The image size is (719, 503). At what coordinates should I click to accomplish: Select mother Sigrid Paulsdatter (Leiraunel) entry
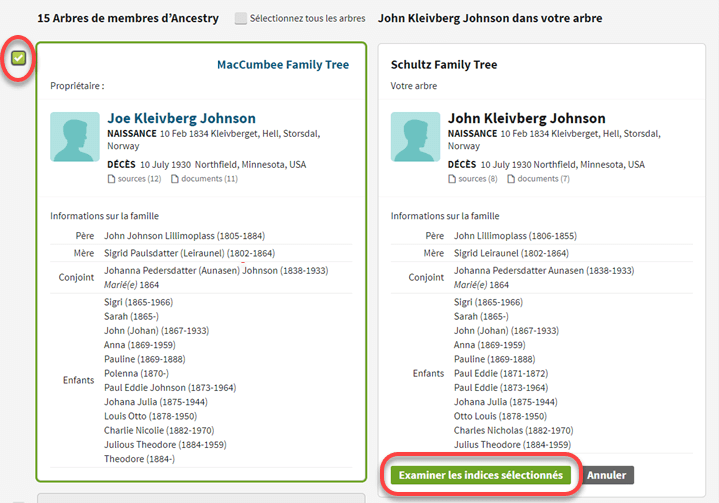(x=189, y=253)
